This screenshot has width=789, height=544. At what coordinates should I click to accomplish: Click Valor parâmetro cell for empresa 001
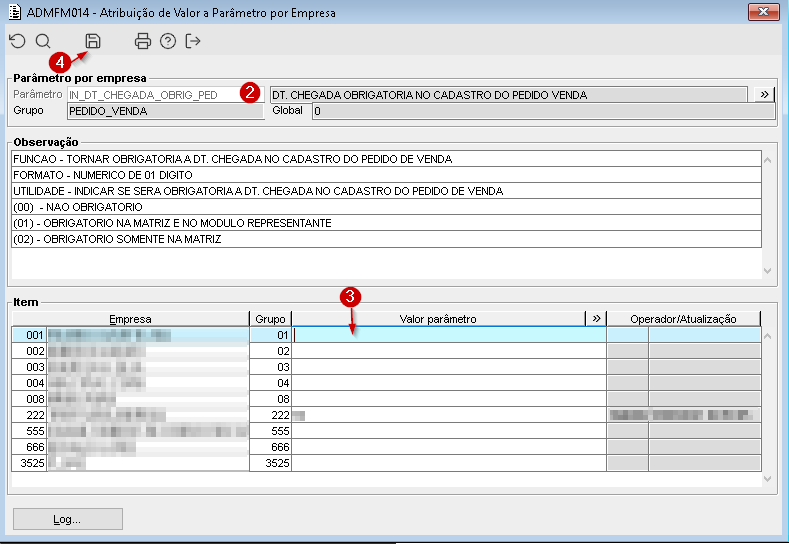449,335
